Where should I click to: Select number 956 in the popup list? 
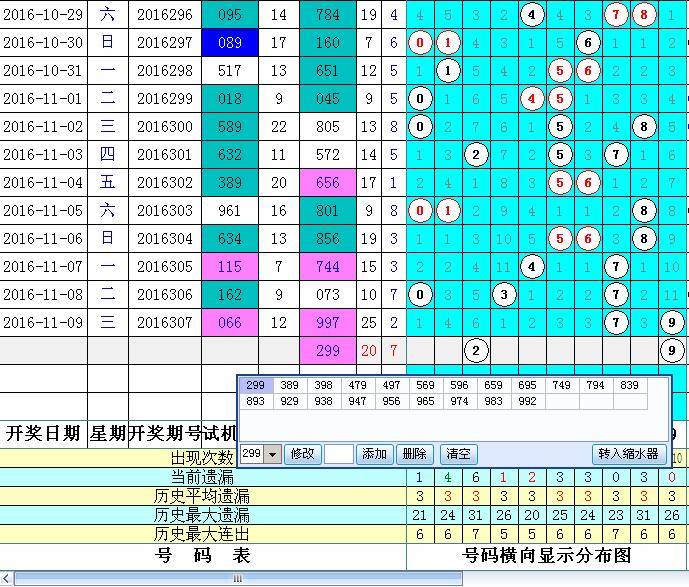(392, 401)
